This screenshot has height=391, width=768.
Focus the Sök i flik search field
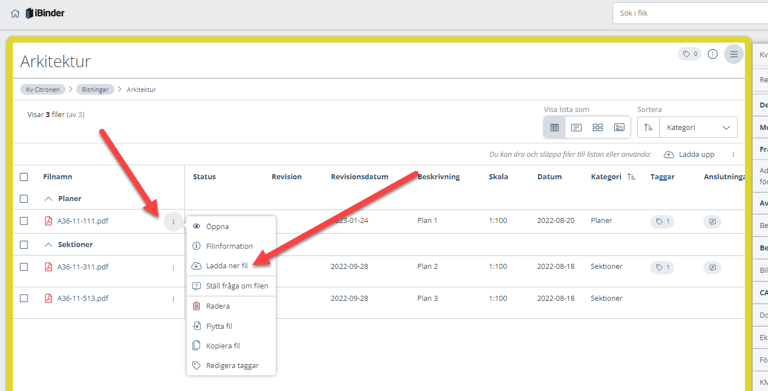pyautogui.click(x=690, y=13)
